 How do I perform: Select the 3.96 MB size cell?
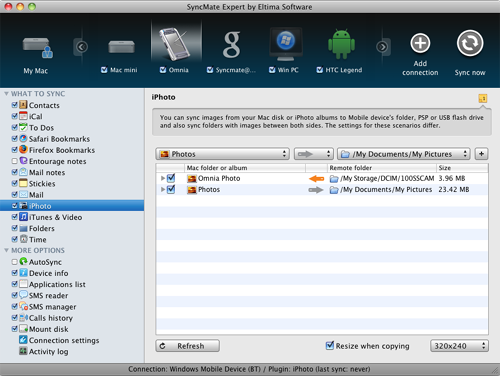[452, 178]
